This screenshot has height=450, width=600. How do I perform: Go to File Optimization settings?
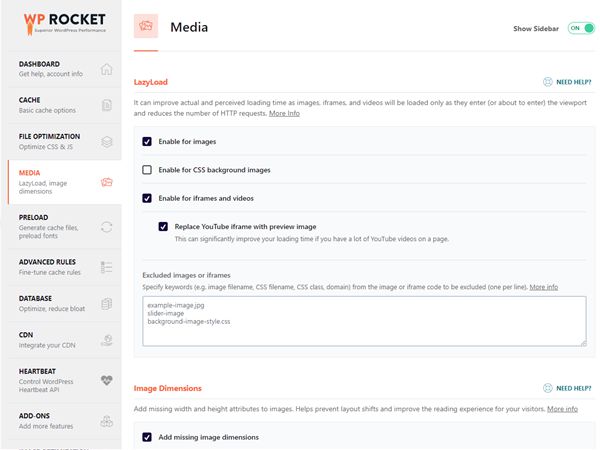click(64, 142)
